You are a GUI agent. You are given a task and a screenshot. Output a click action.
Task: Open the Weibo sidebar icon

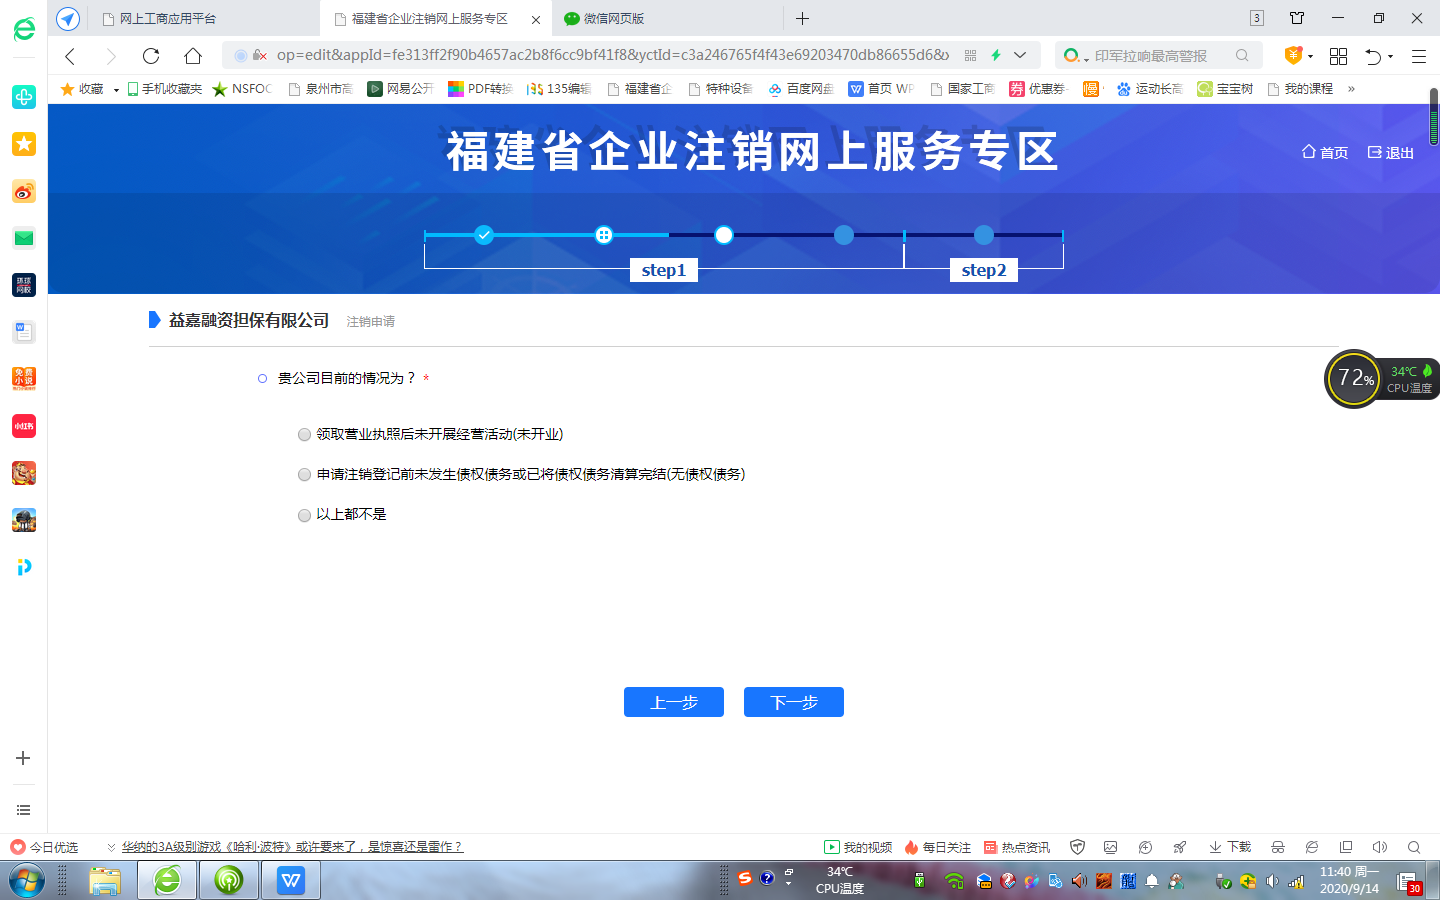click(24, 191)
